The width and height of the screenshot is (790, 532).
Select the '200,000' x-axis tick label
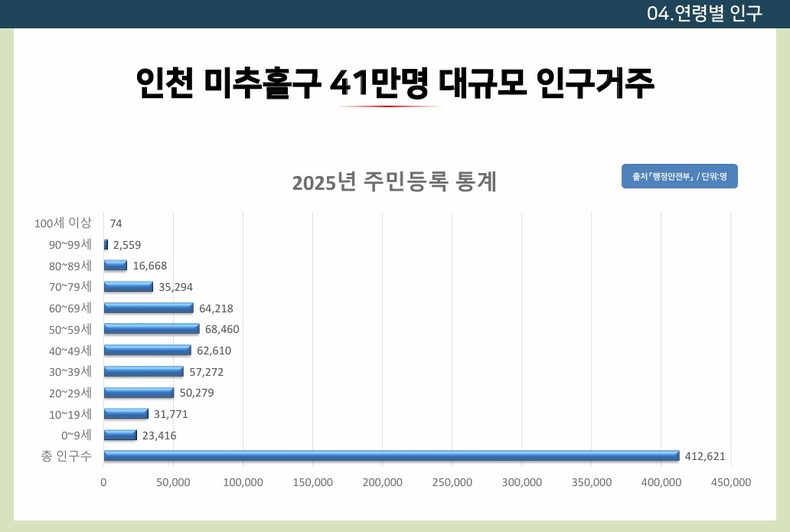(383, 482)
